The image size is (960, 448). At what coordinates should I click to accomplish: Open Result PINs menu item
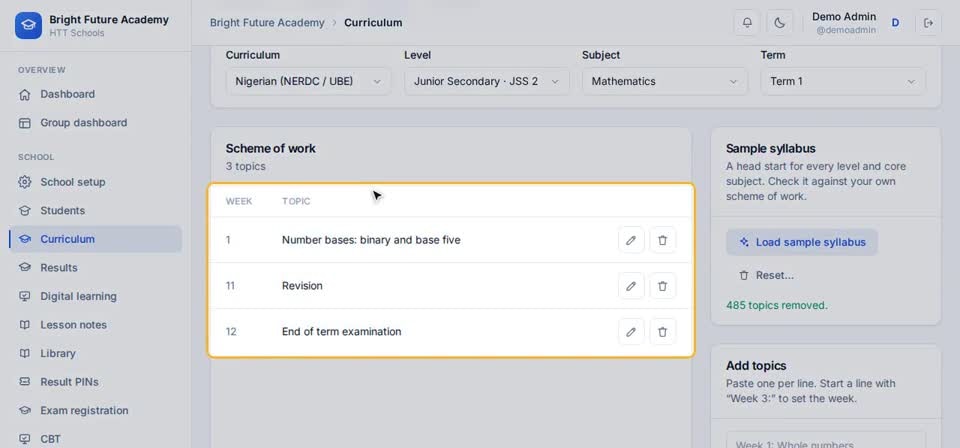[x=96, y=382]
